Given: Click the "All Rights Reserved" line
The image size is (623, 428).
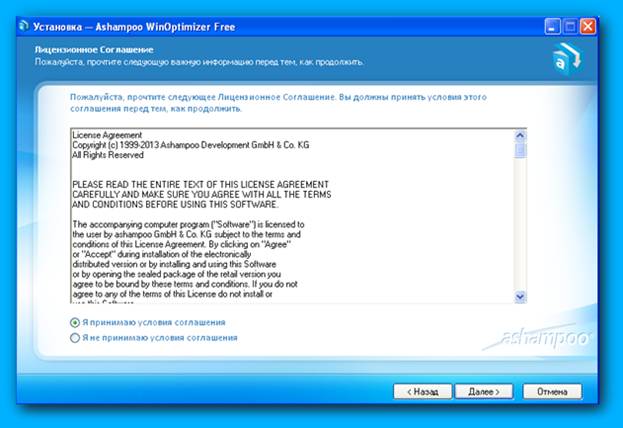Looking at the screenshot, I should [108, 155].
